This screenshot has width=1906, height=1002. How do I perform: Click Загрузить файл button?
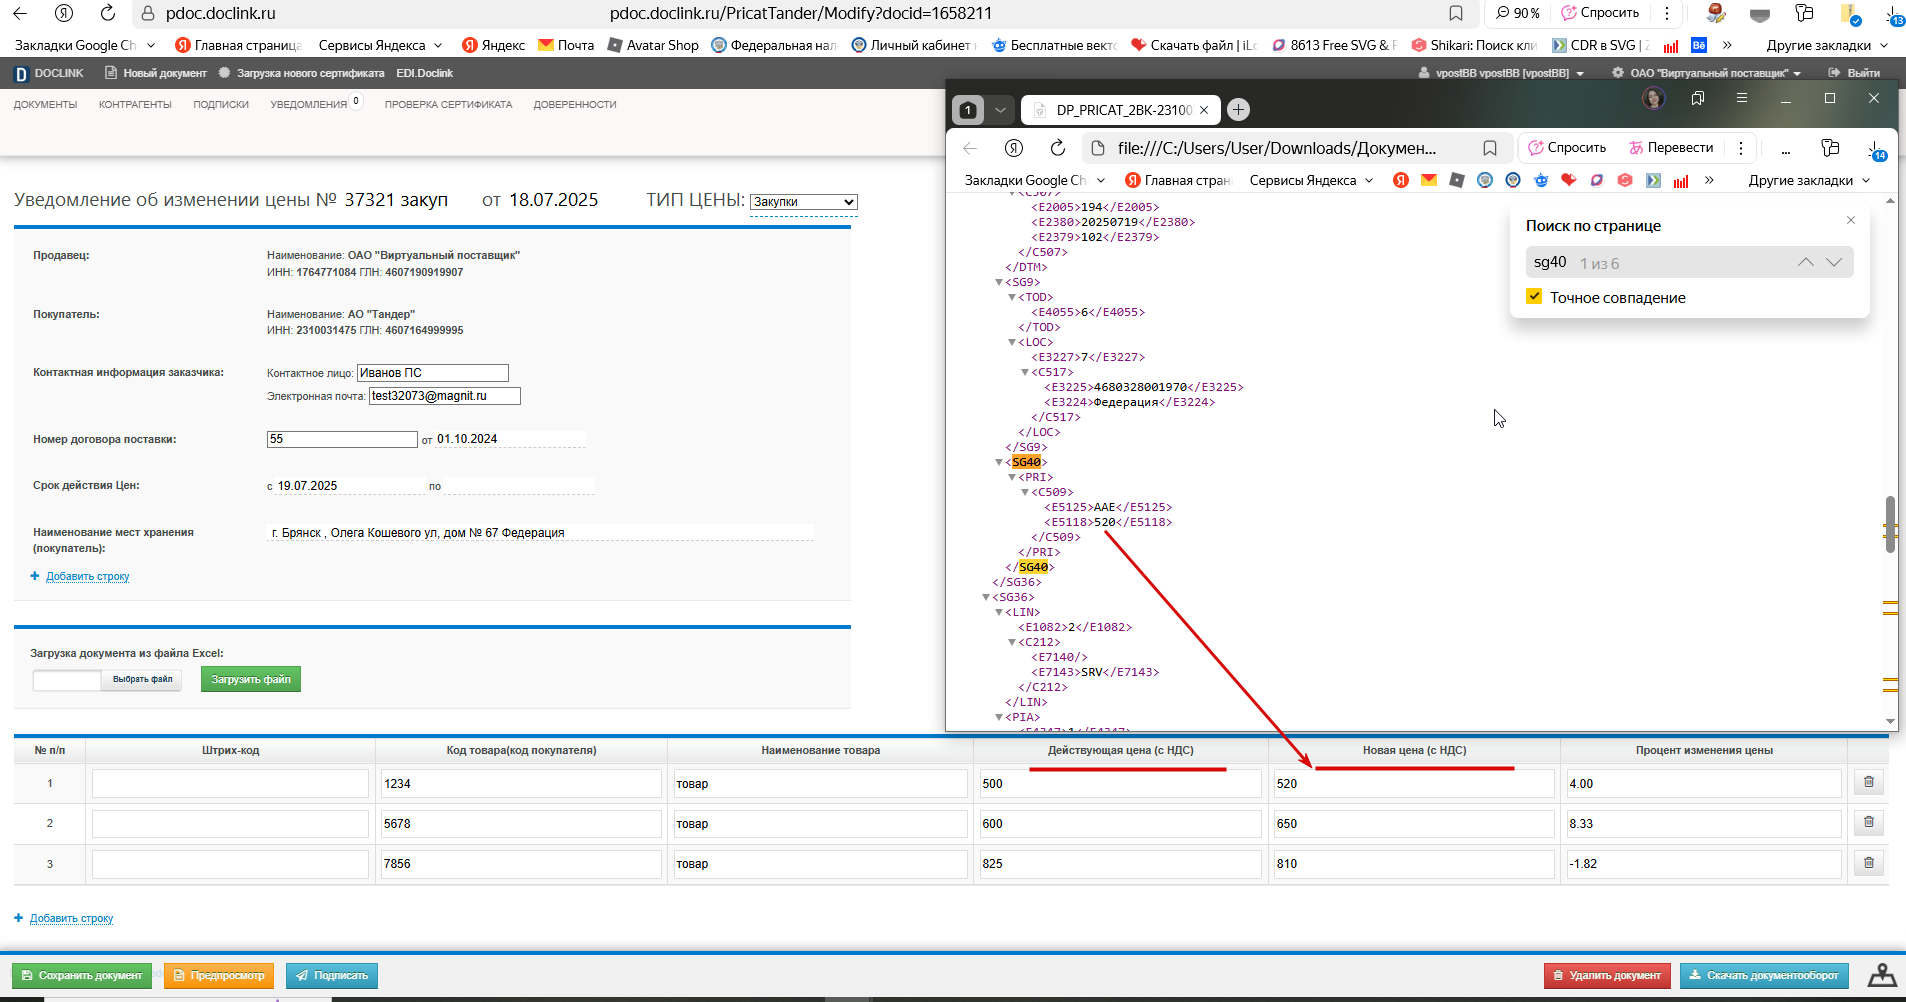click(251, 679)
